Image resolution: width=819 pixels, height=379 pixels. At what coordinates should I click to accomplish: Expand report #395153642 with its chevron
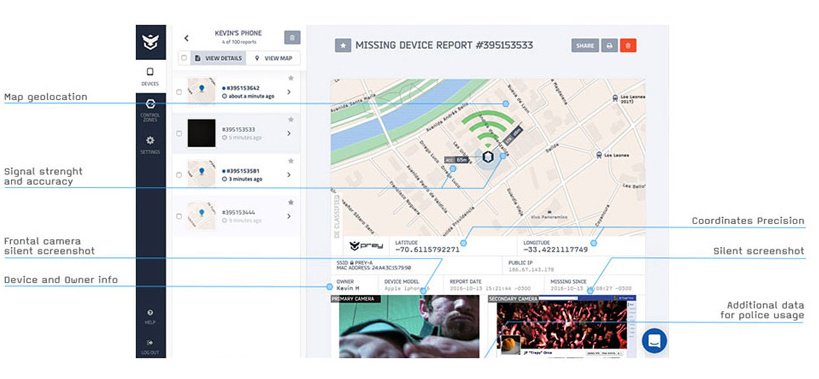tap(289, 92)
